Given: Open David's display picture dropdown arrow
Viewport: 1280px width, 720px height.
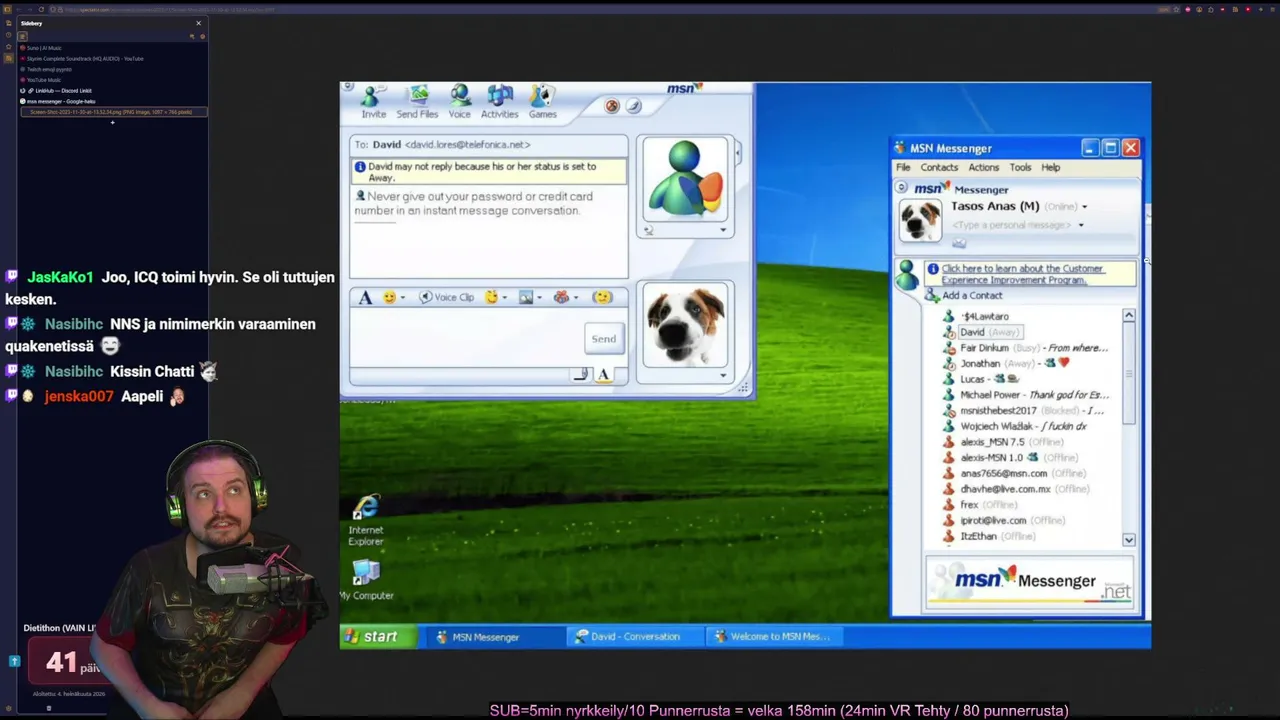Looking at the screenshot, I should [723, 230].
